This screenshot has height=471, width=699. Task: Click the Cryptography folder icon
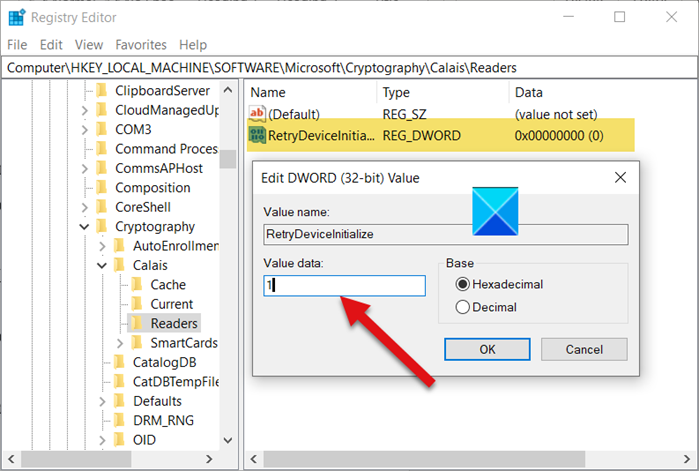click(102, 226)
